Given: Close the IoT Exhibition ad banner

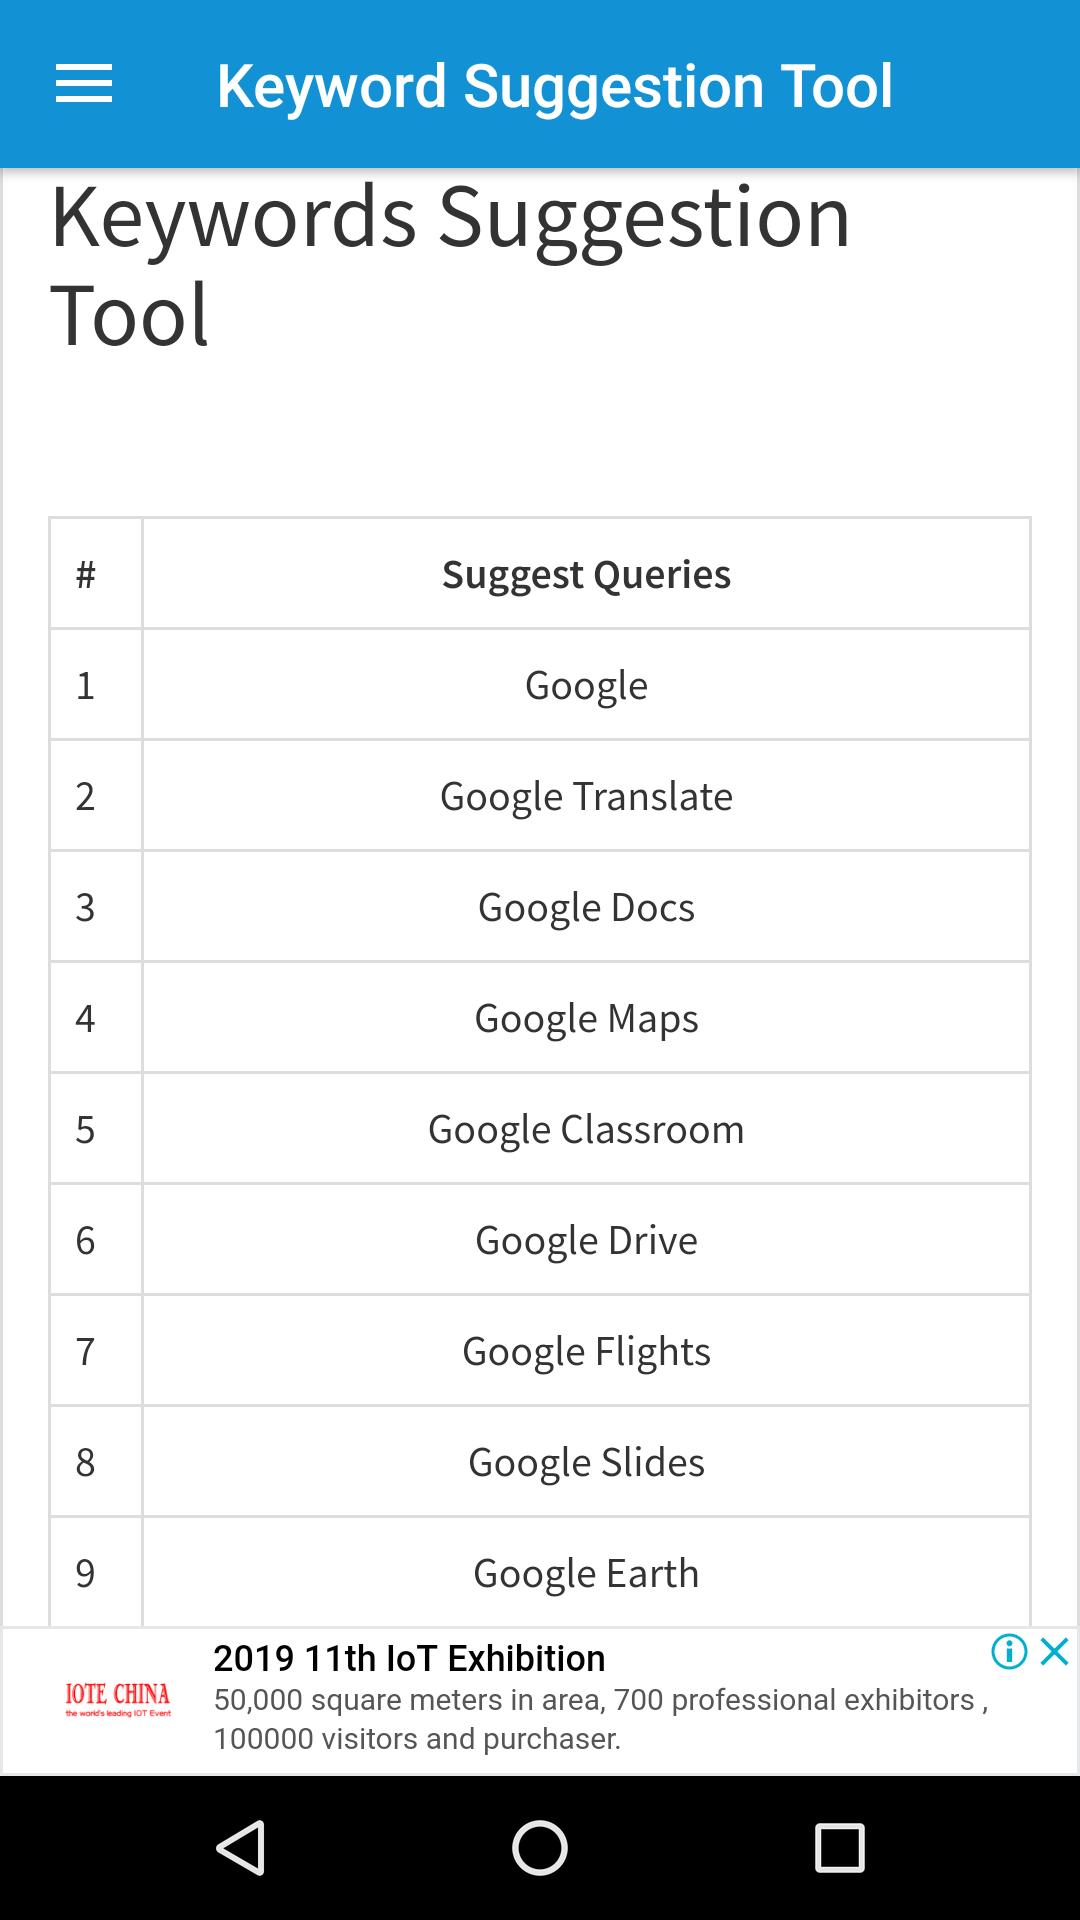Looking at the screenshot, I should pyautogui.click(x=1055, y=1651).
